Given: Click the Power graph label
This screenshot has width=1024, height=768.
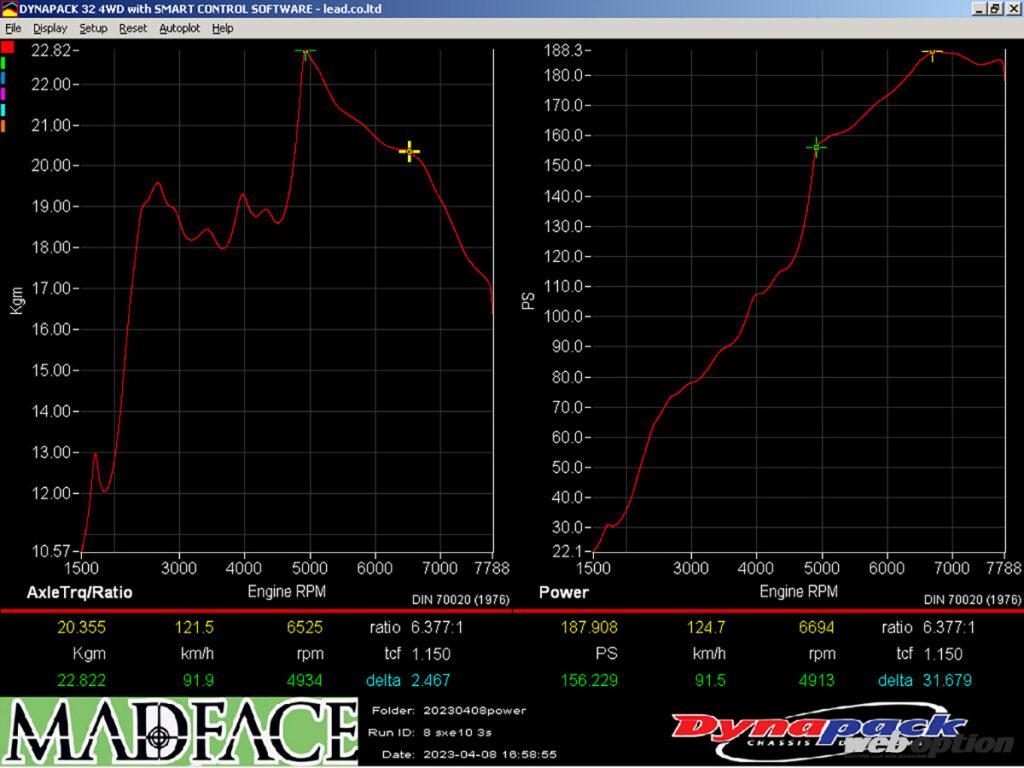Looking at the screenshot, I should tap(563, 592).
